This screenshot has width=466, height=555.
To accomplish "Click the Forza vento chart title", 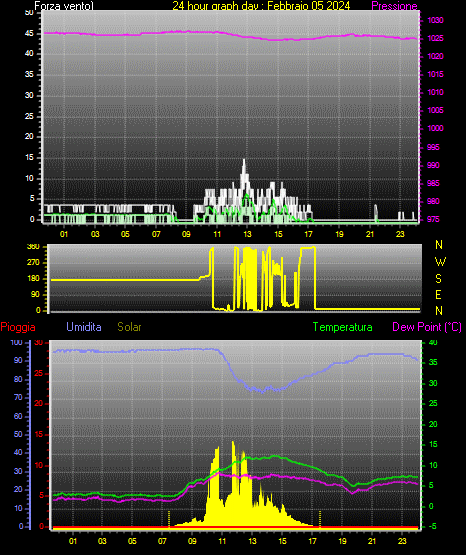I will 64,6.
